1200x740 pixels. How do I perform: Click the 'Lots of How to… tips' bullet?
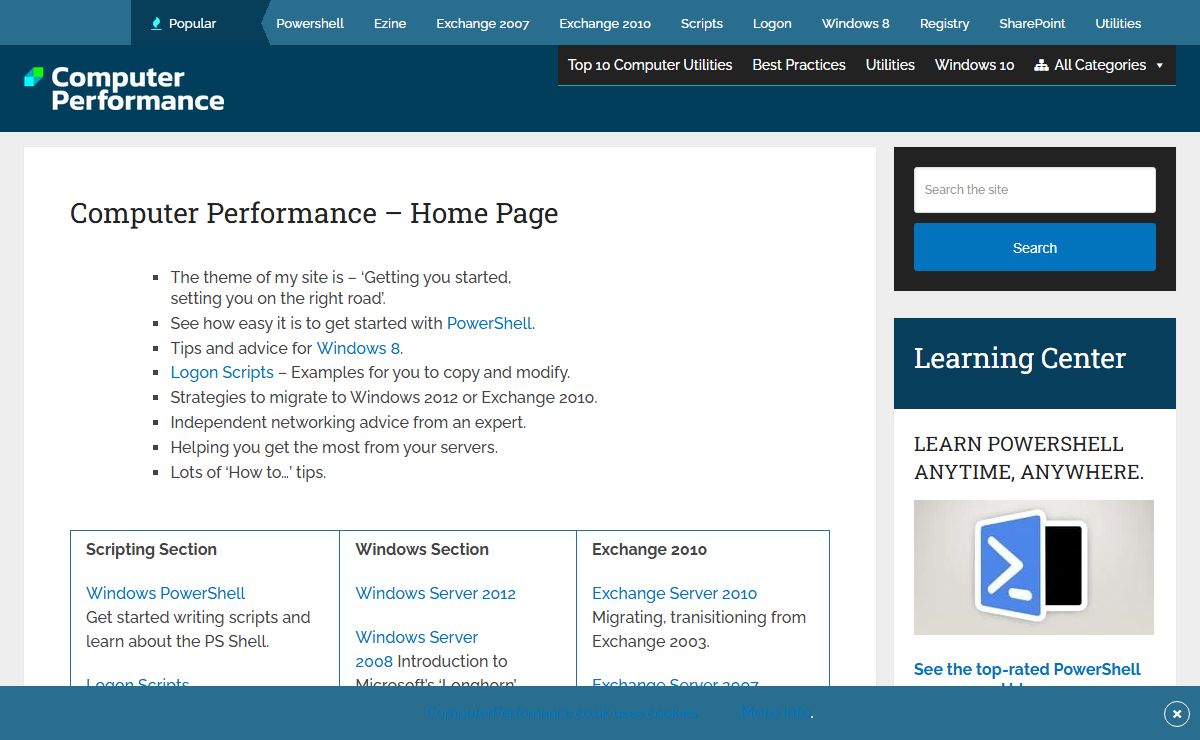tap(248, 472)
